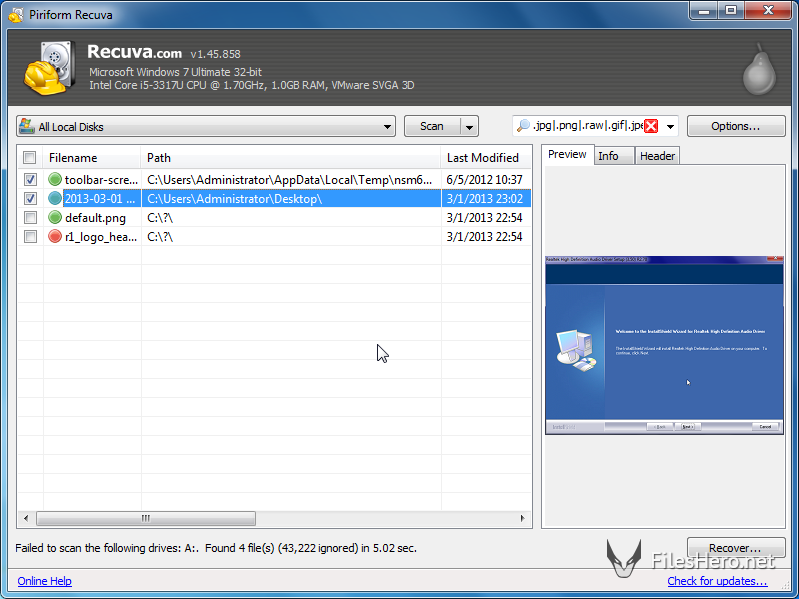Select the r1_logo_hea... filename
The width and height of the screenshot is (799, 599).
pos(100,237)
